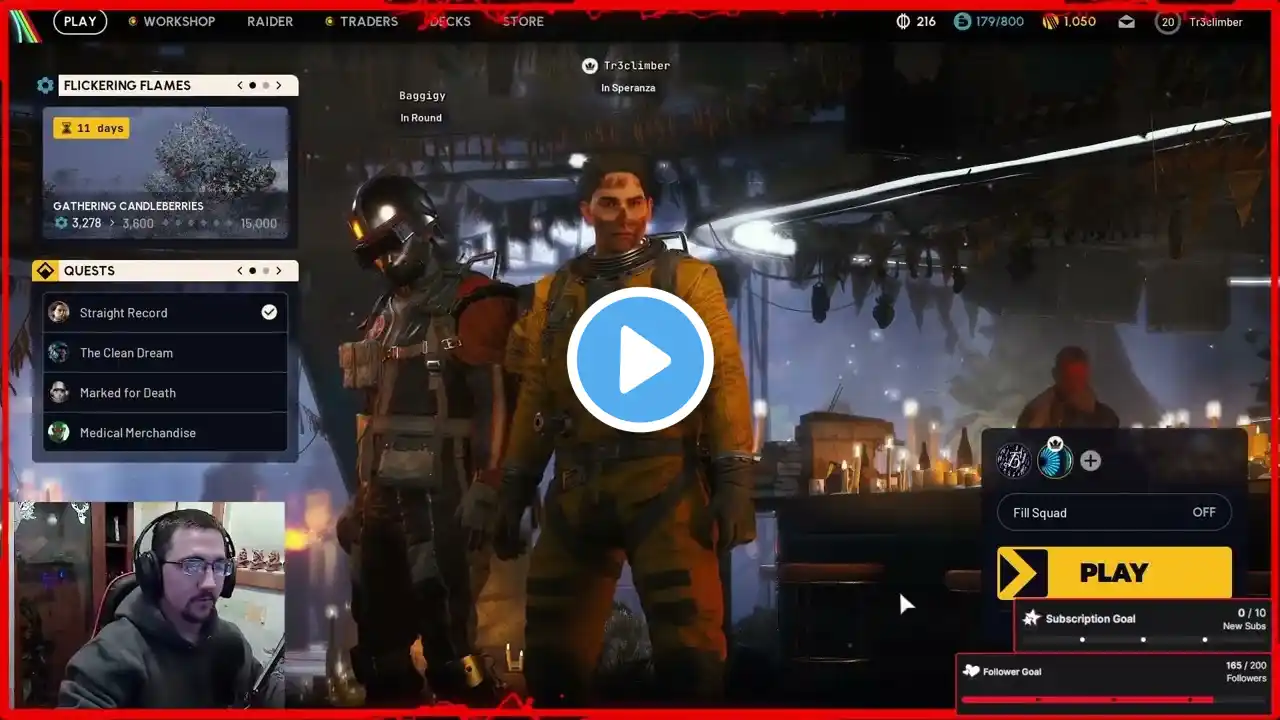Screen dimensions: 1280x720
Task: Click the "0 / 10" new subs count
Action: point(1252,613)
